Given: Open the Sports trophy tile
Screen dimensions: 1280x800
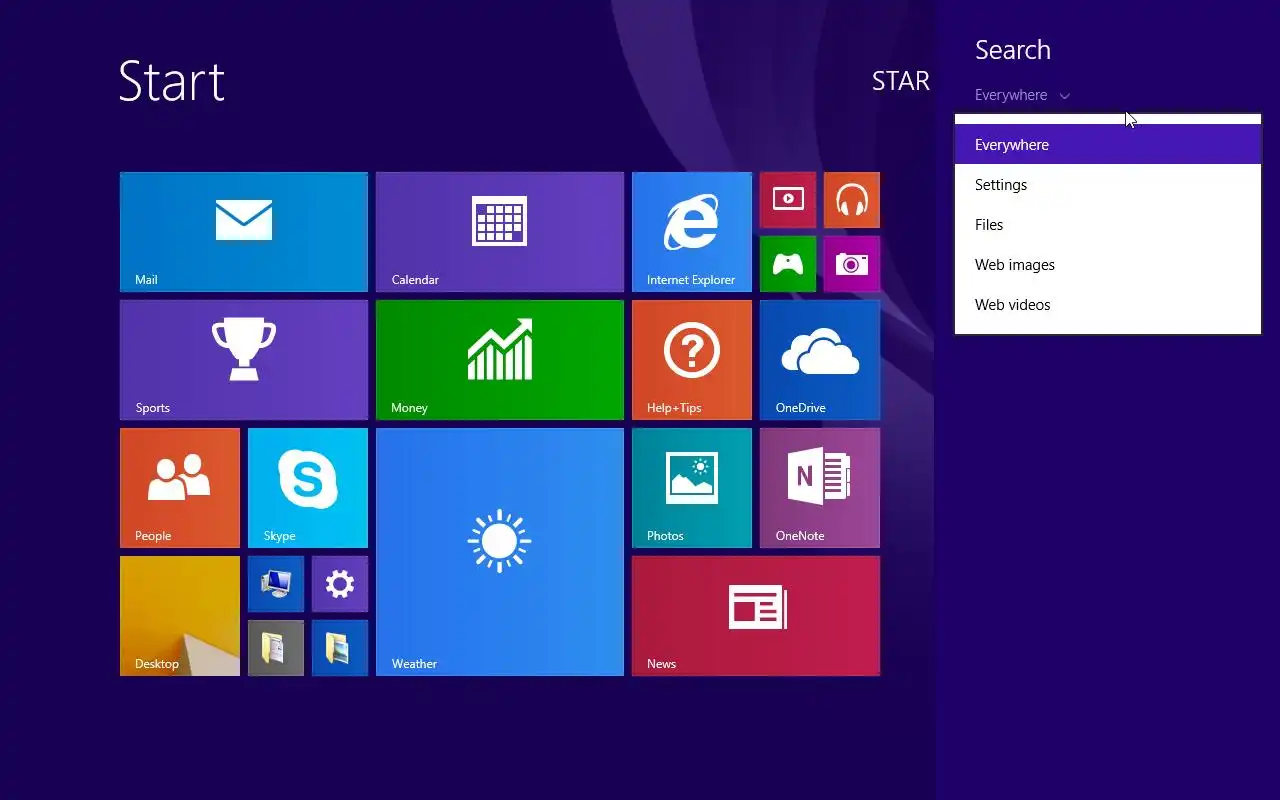Looking at the screenshot, I should point(244,360).
